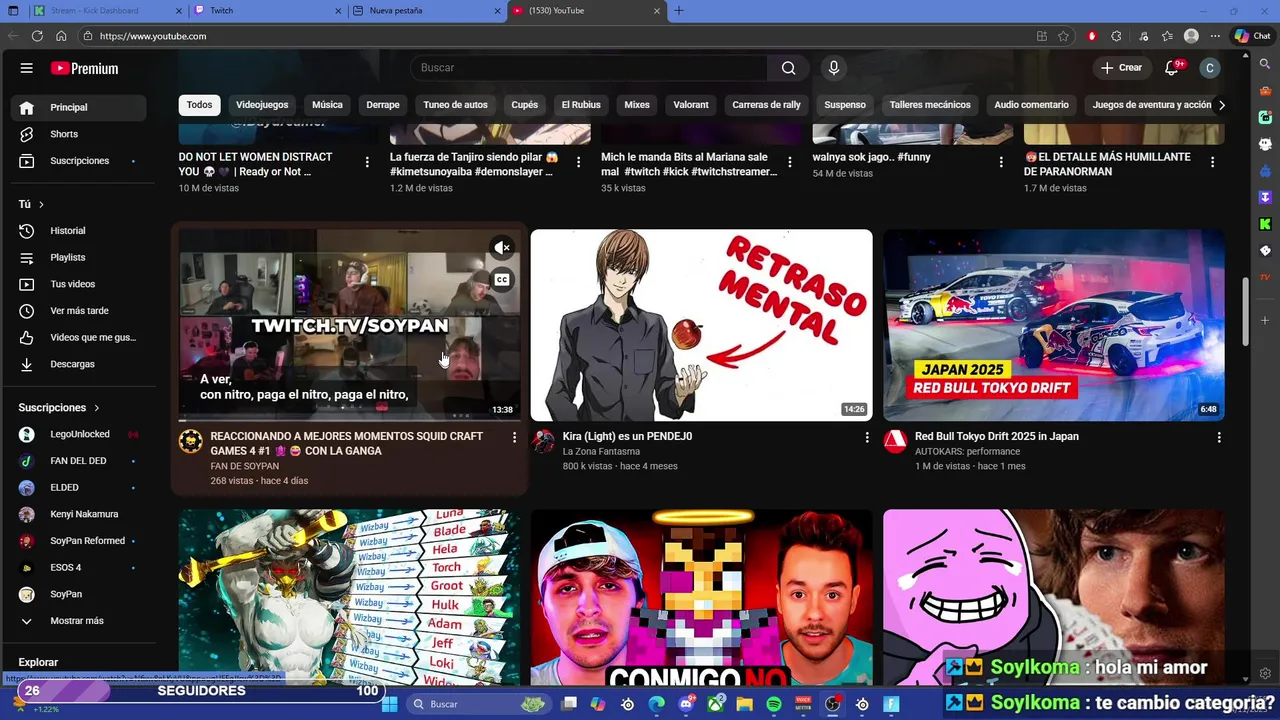Open options for PARANORMAN video
Image resolution: width=1280 pixels, height=720 pixels.
1212,162
